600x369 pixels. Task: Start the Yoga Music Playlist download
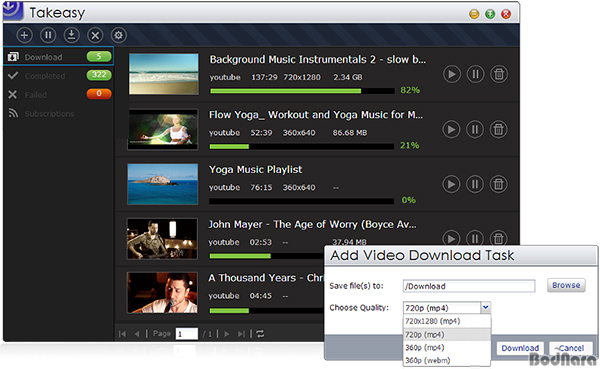pyautogui.click(x=451, y=184)
